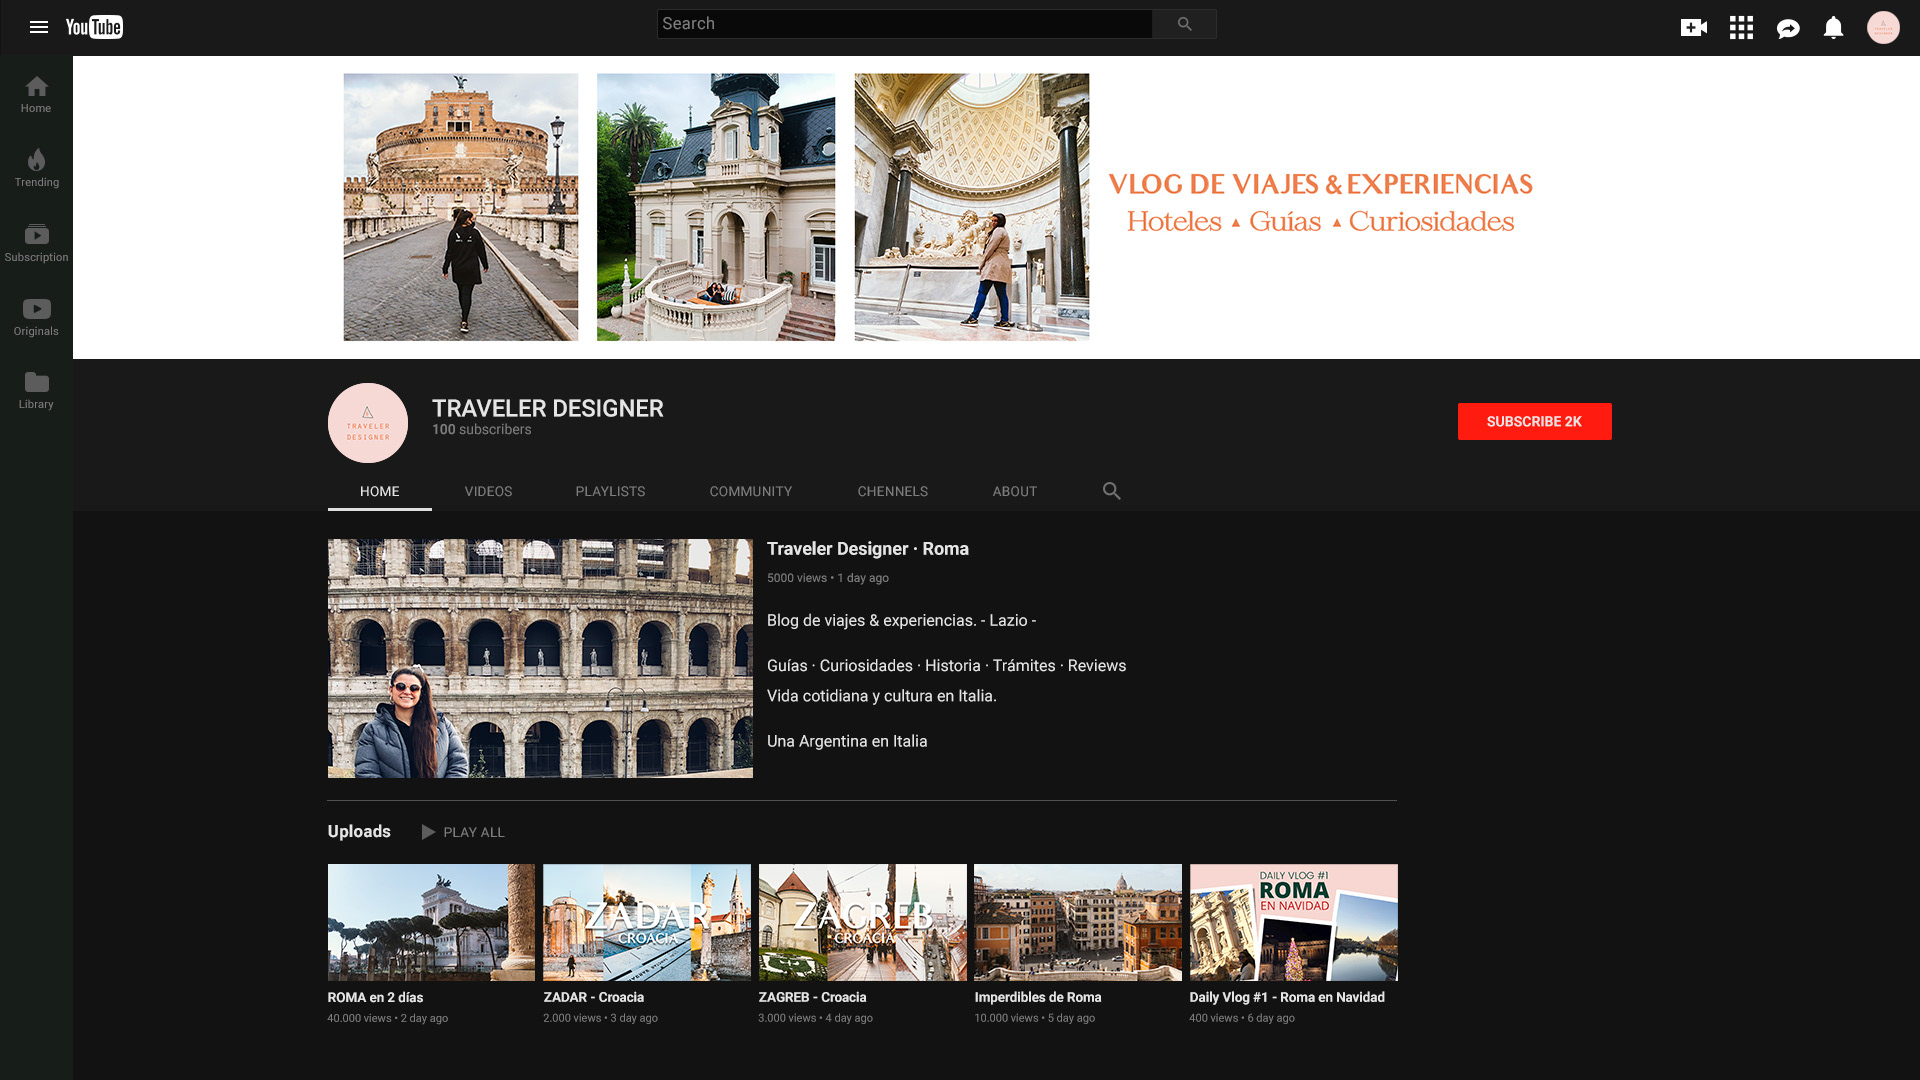The width and height of the screenshot is (1920, 1080).
Task: Go to Trending in sidebar
Action: pos(37,168)
